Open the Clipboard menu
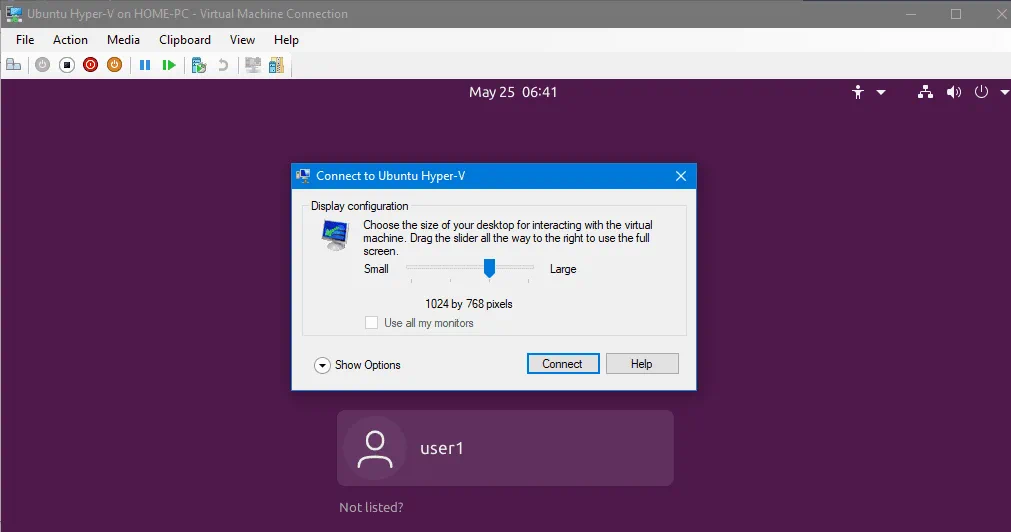The height and width of the screenshot is (532, 1011). point(185,40)
